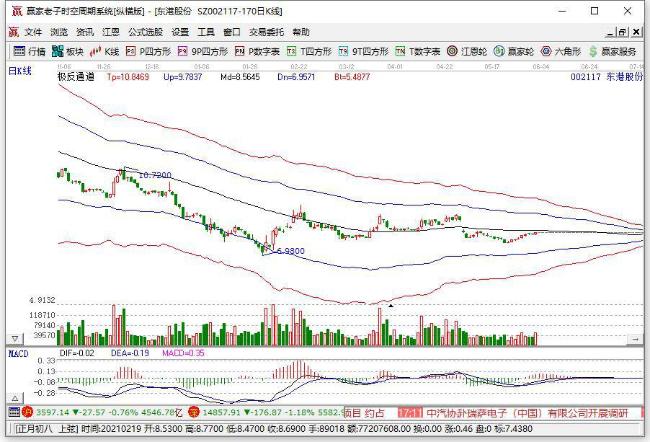Open the 工具 menu
The height and width of the screenshot is (442, 650).
point(206,32)
